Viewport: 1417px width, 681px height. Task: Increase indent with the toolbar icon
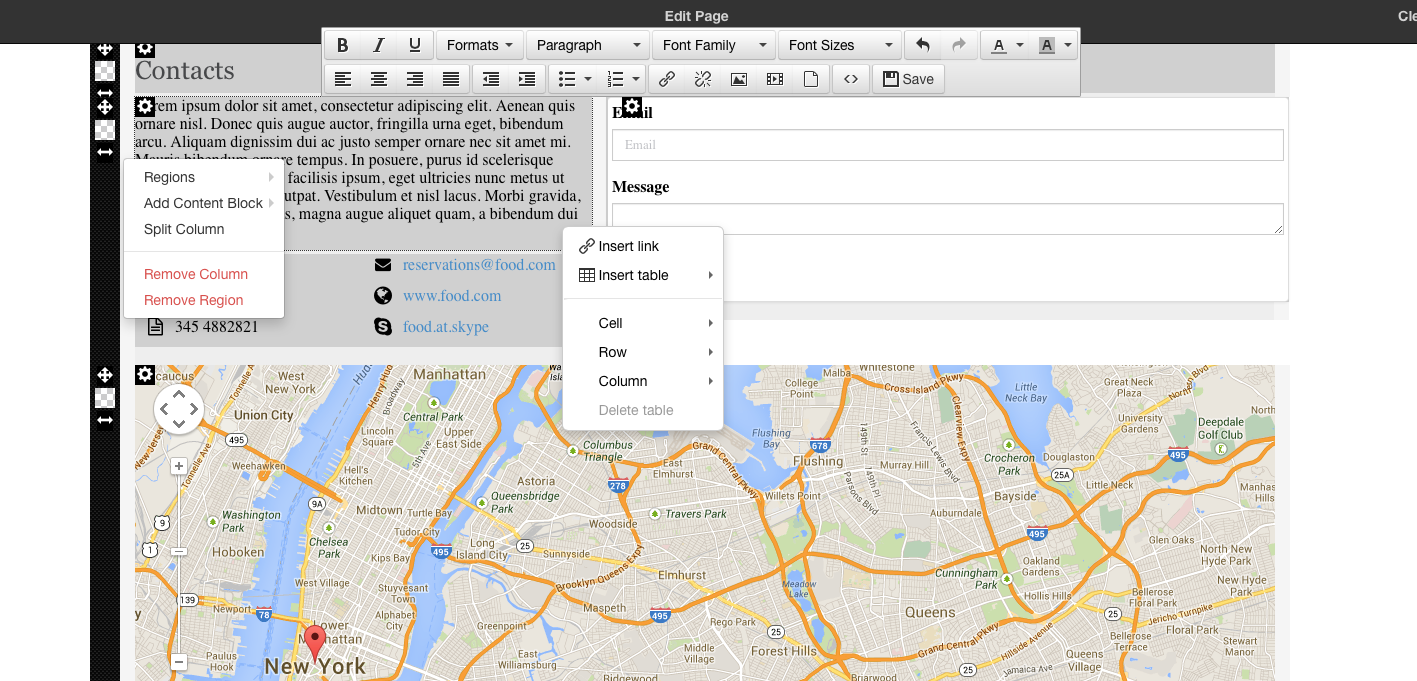(527, 79)
